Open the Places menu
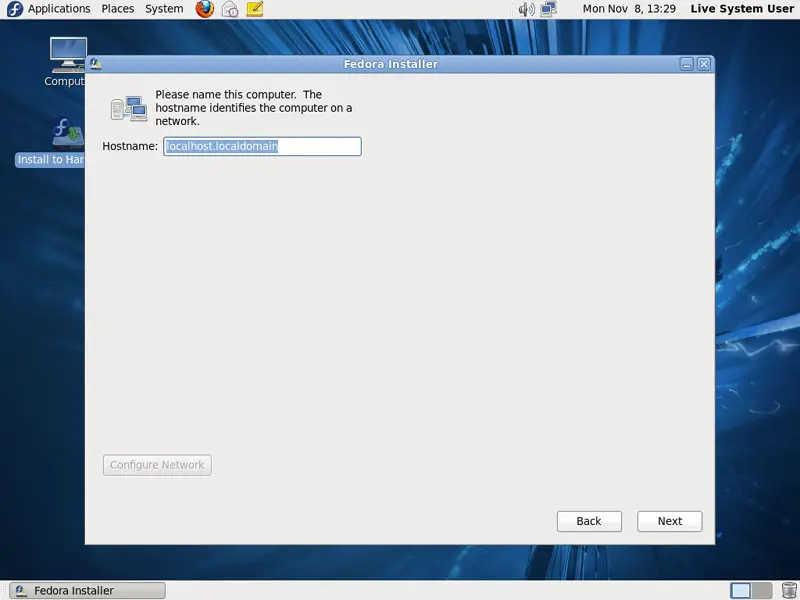Screen dimensions: 800x600 (117, 9)
